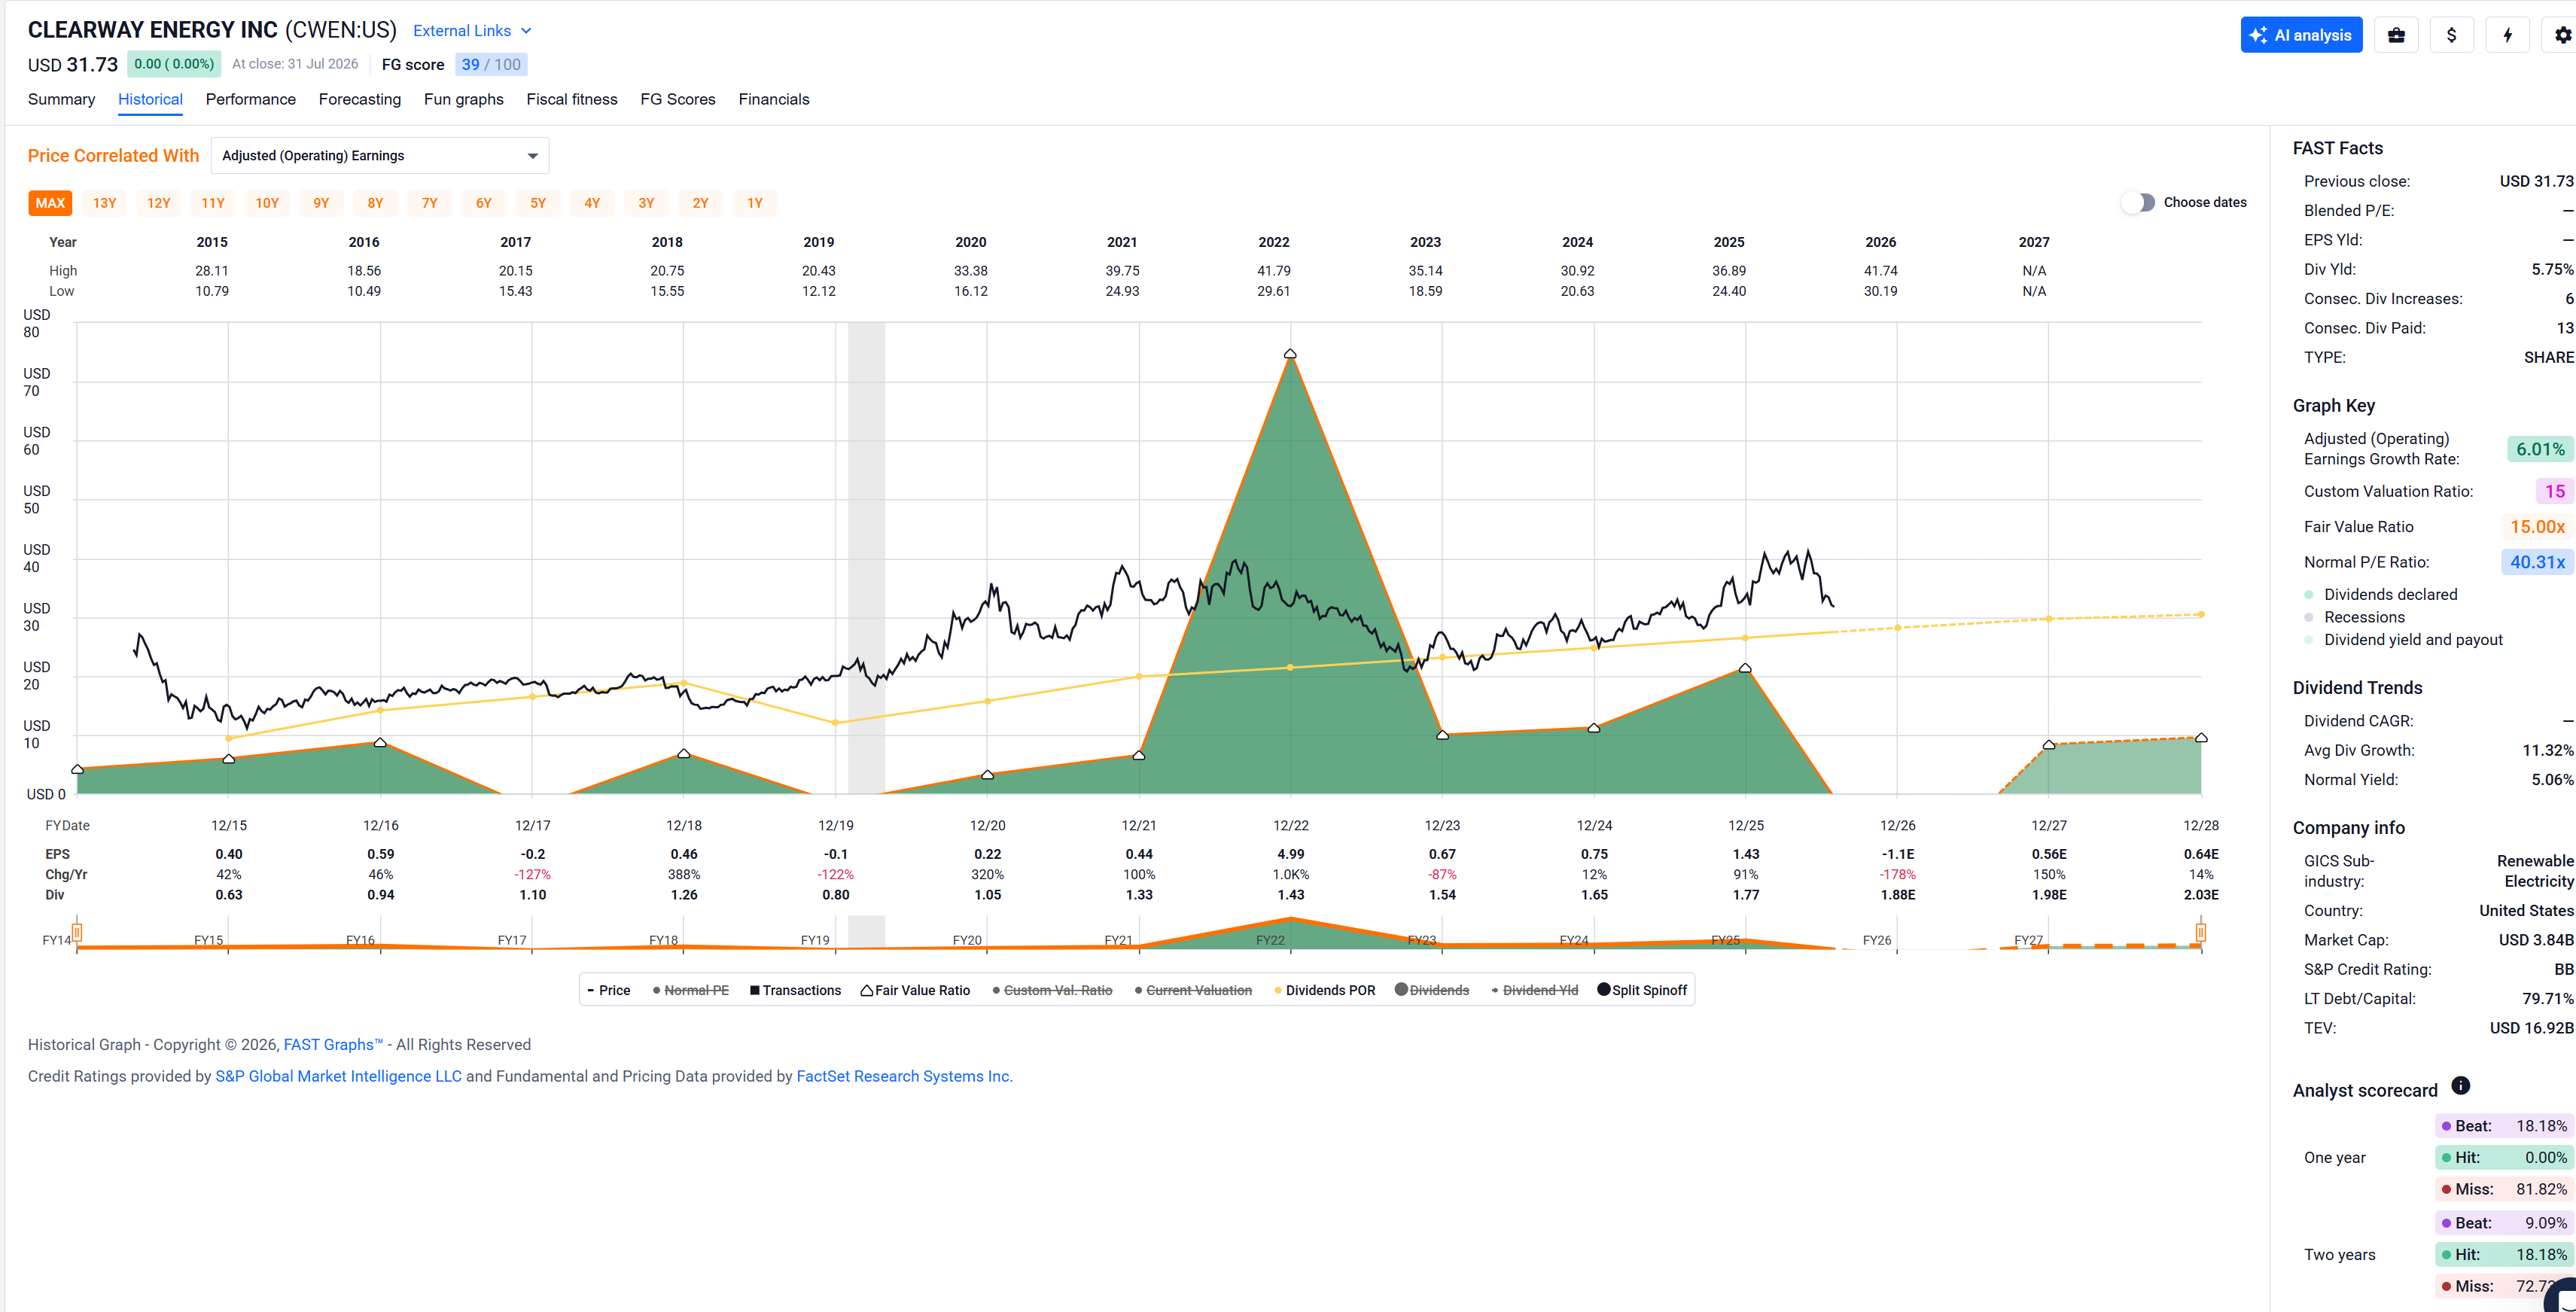Screen dimensions: 2576x1312
Task: Click the dollar sign currency icon
Action: (x=2451, y=35)
